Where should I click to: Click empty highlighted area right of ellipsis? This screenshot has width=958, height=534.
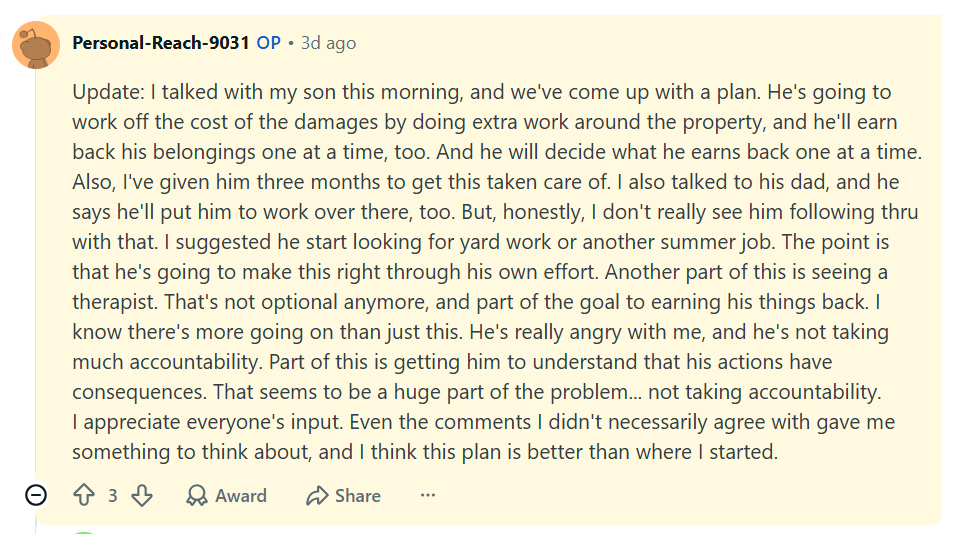pyautogui.click(x=672, y=496)
